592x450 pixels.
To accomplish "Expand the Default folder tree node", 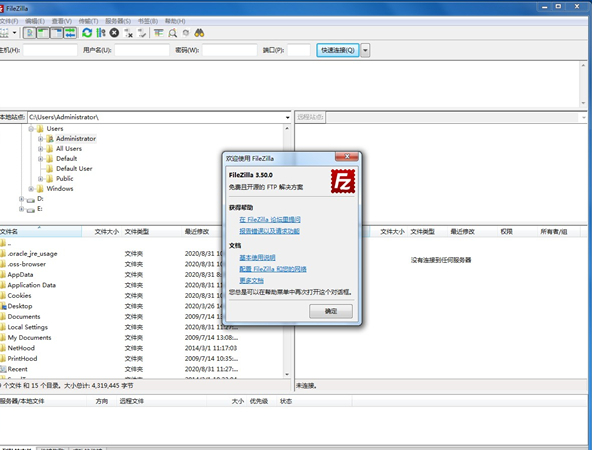I will click(x=40, y=159).
